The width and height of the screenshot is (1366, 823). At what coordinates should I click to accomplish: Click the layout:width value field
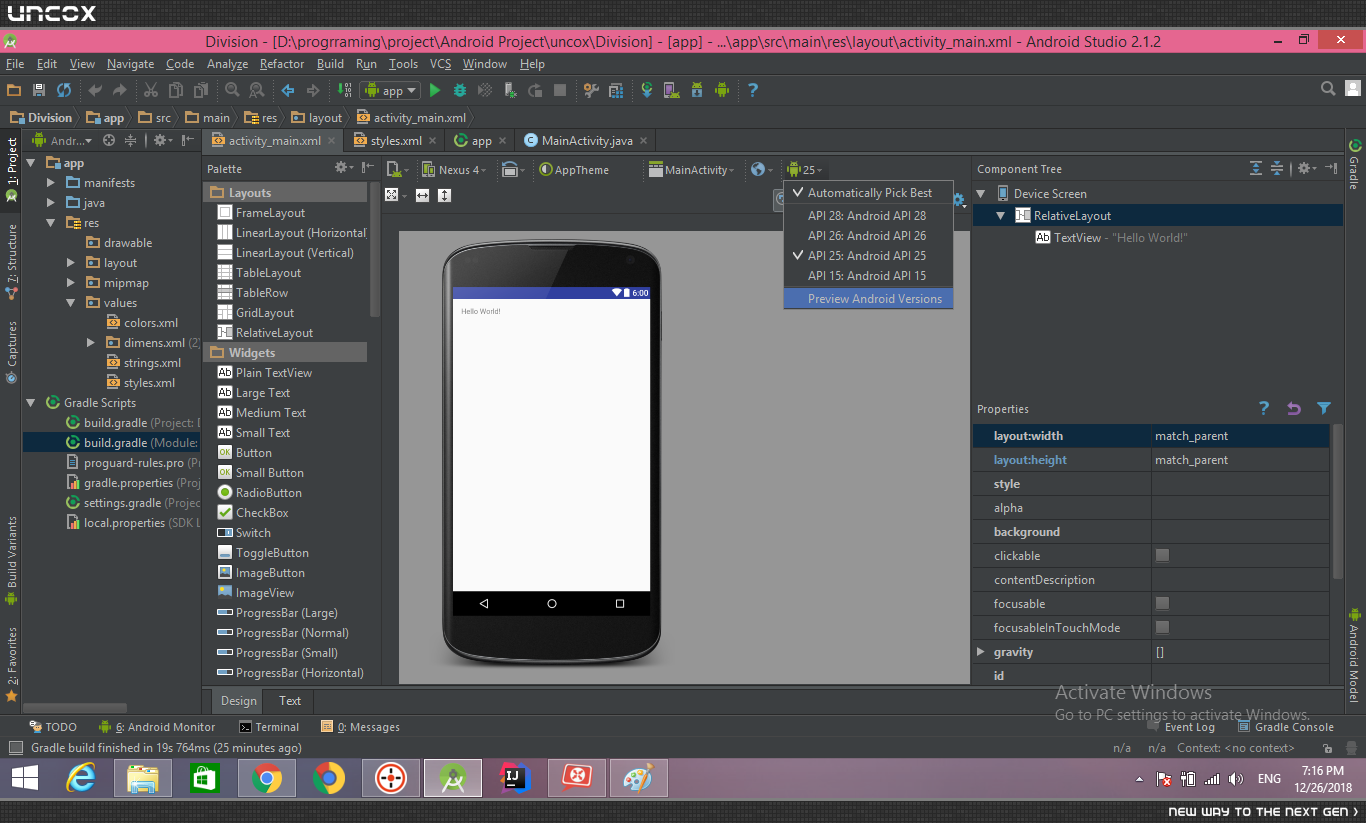coord(1241,436)
